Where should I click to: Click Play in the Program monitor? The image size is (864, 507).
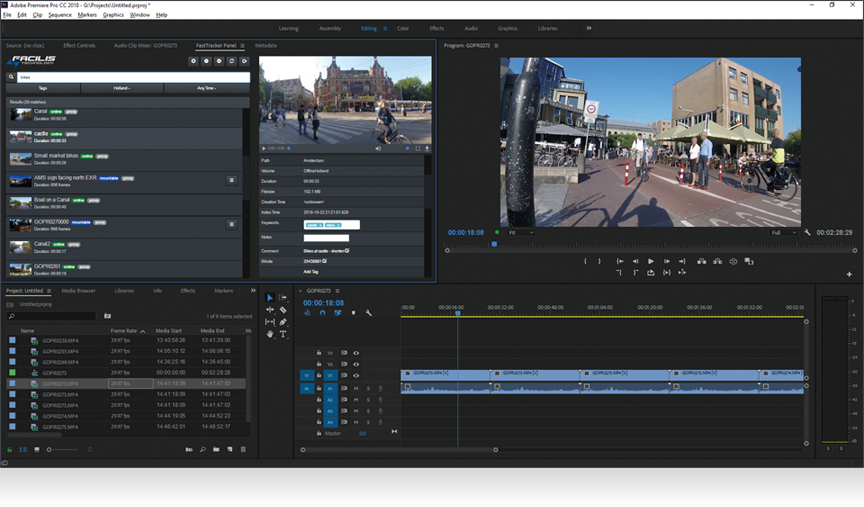[651, 261]
